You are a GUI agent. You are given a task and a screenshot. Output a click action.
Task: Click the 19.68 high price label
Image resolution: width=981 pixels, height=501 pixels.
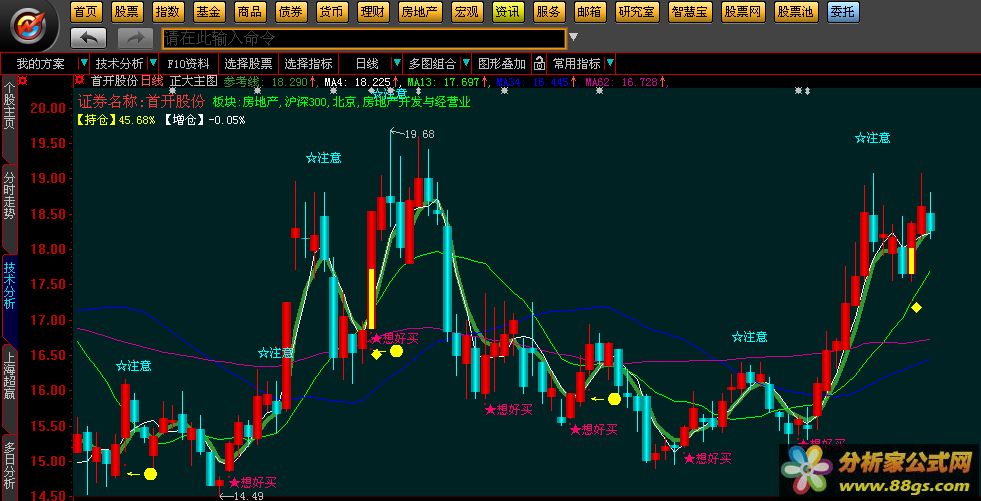[419, 134]
